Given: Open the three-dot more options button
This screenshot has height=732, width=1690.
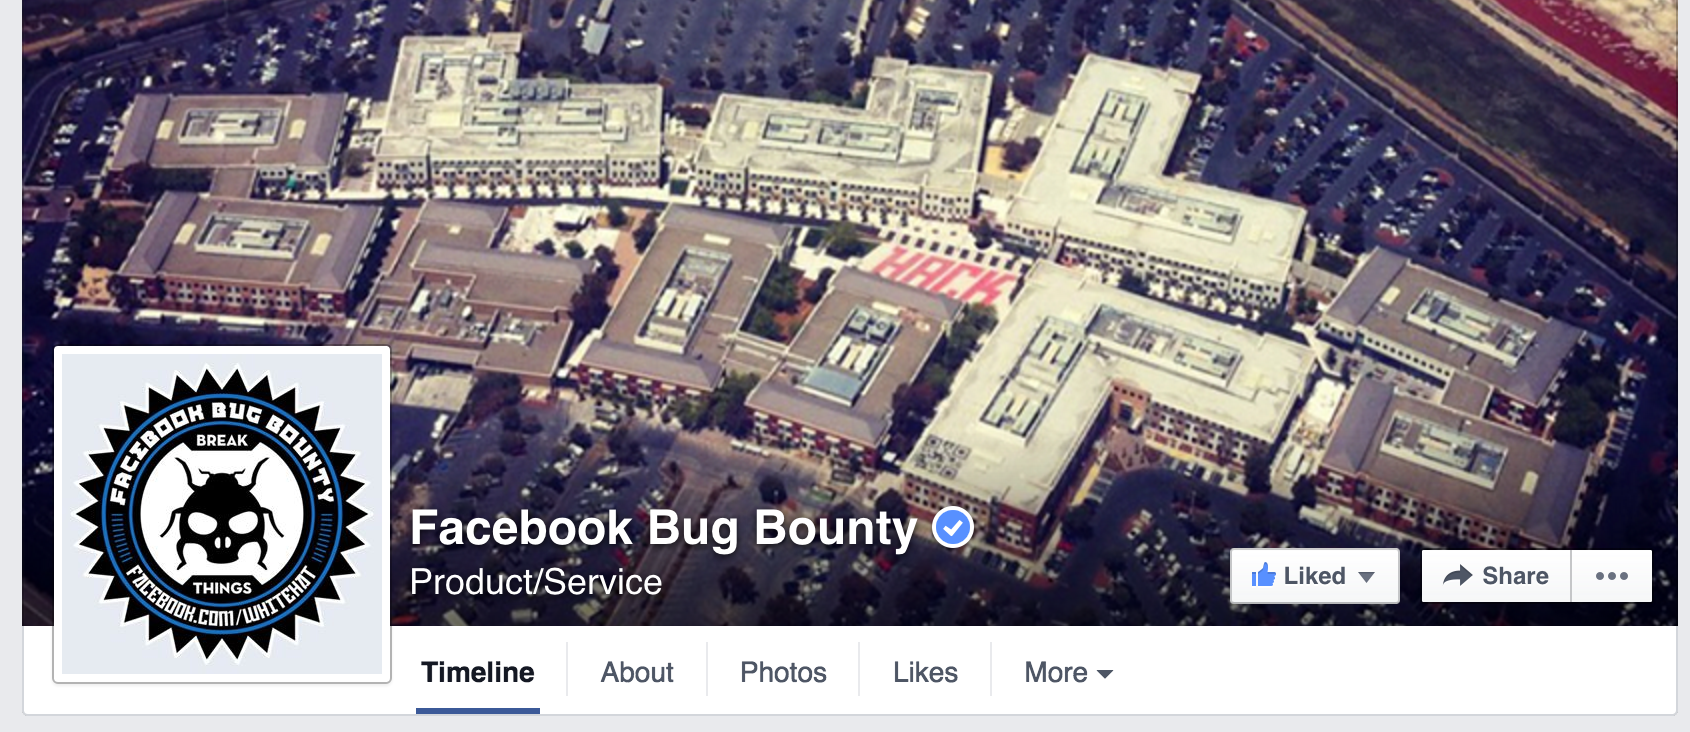Looking at the screenshot, I should pos(1612,576).
